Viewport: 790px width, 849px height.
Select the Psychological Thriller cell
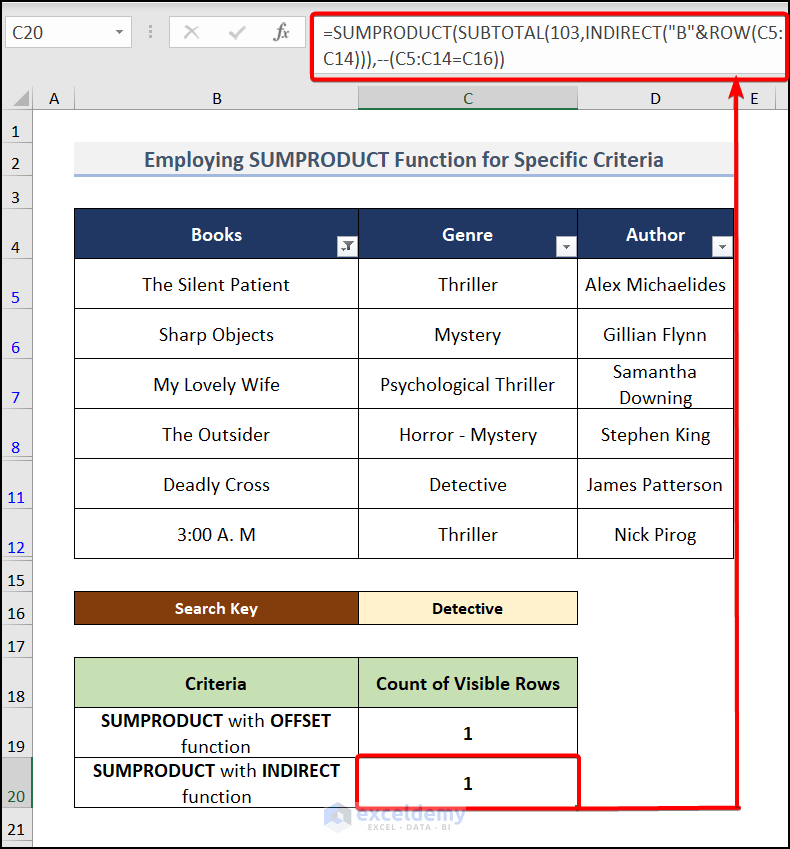pos(468,384)
